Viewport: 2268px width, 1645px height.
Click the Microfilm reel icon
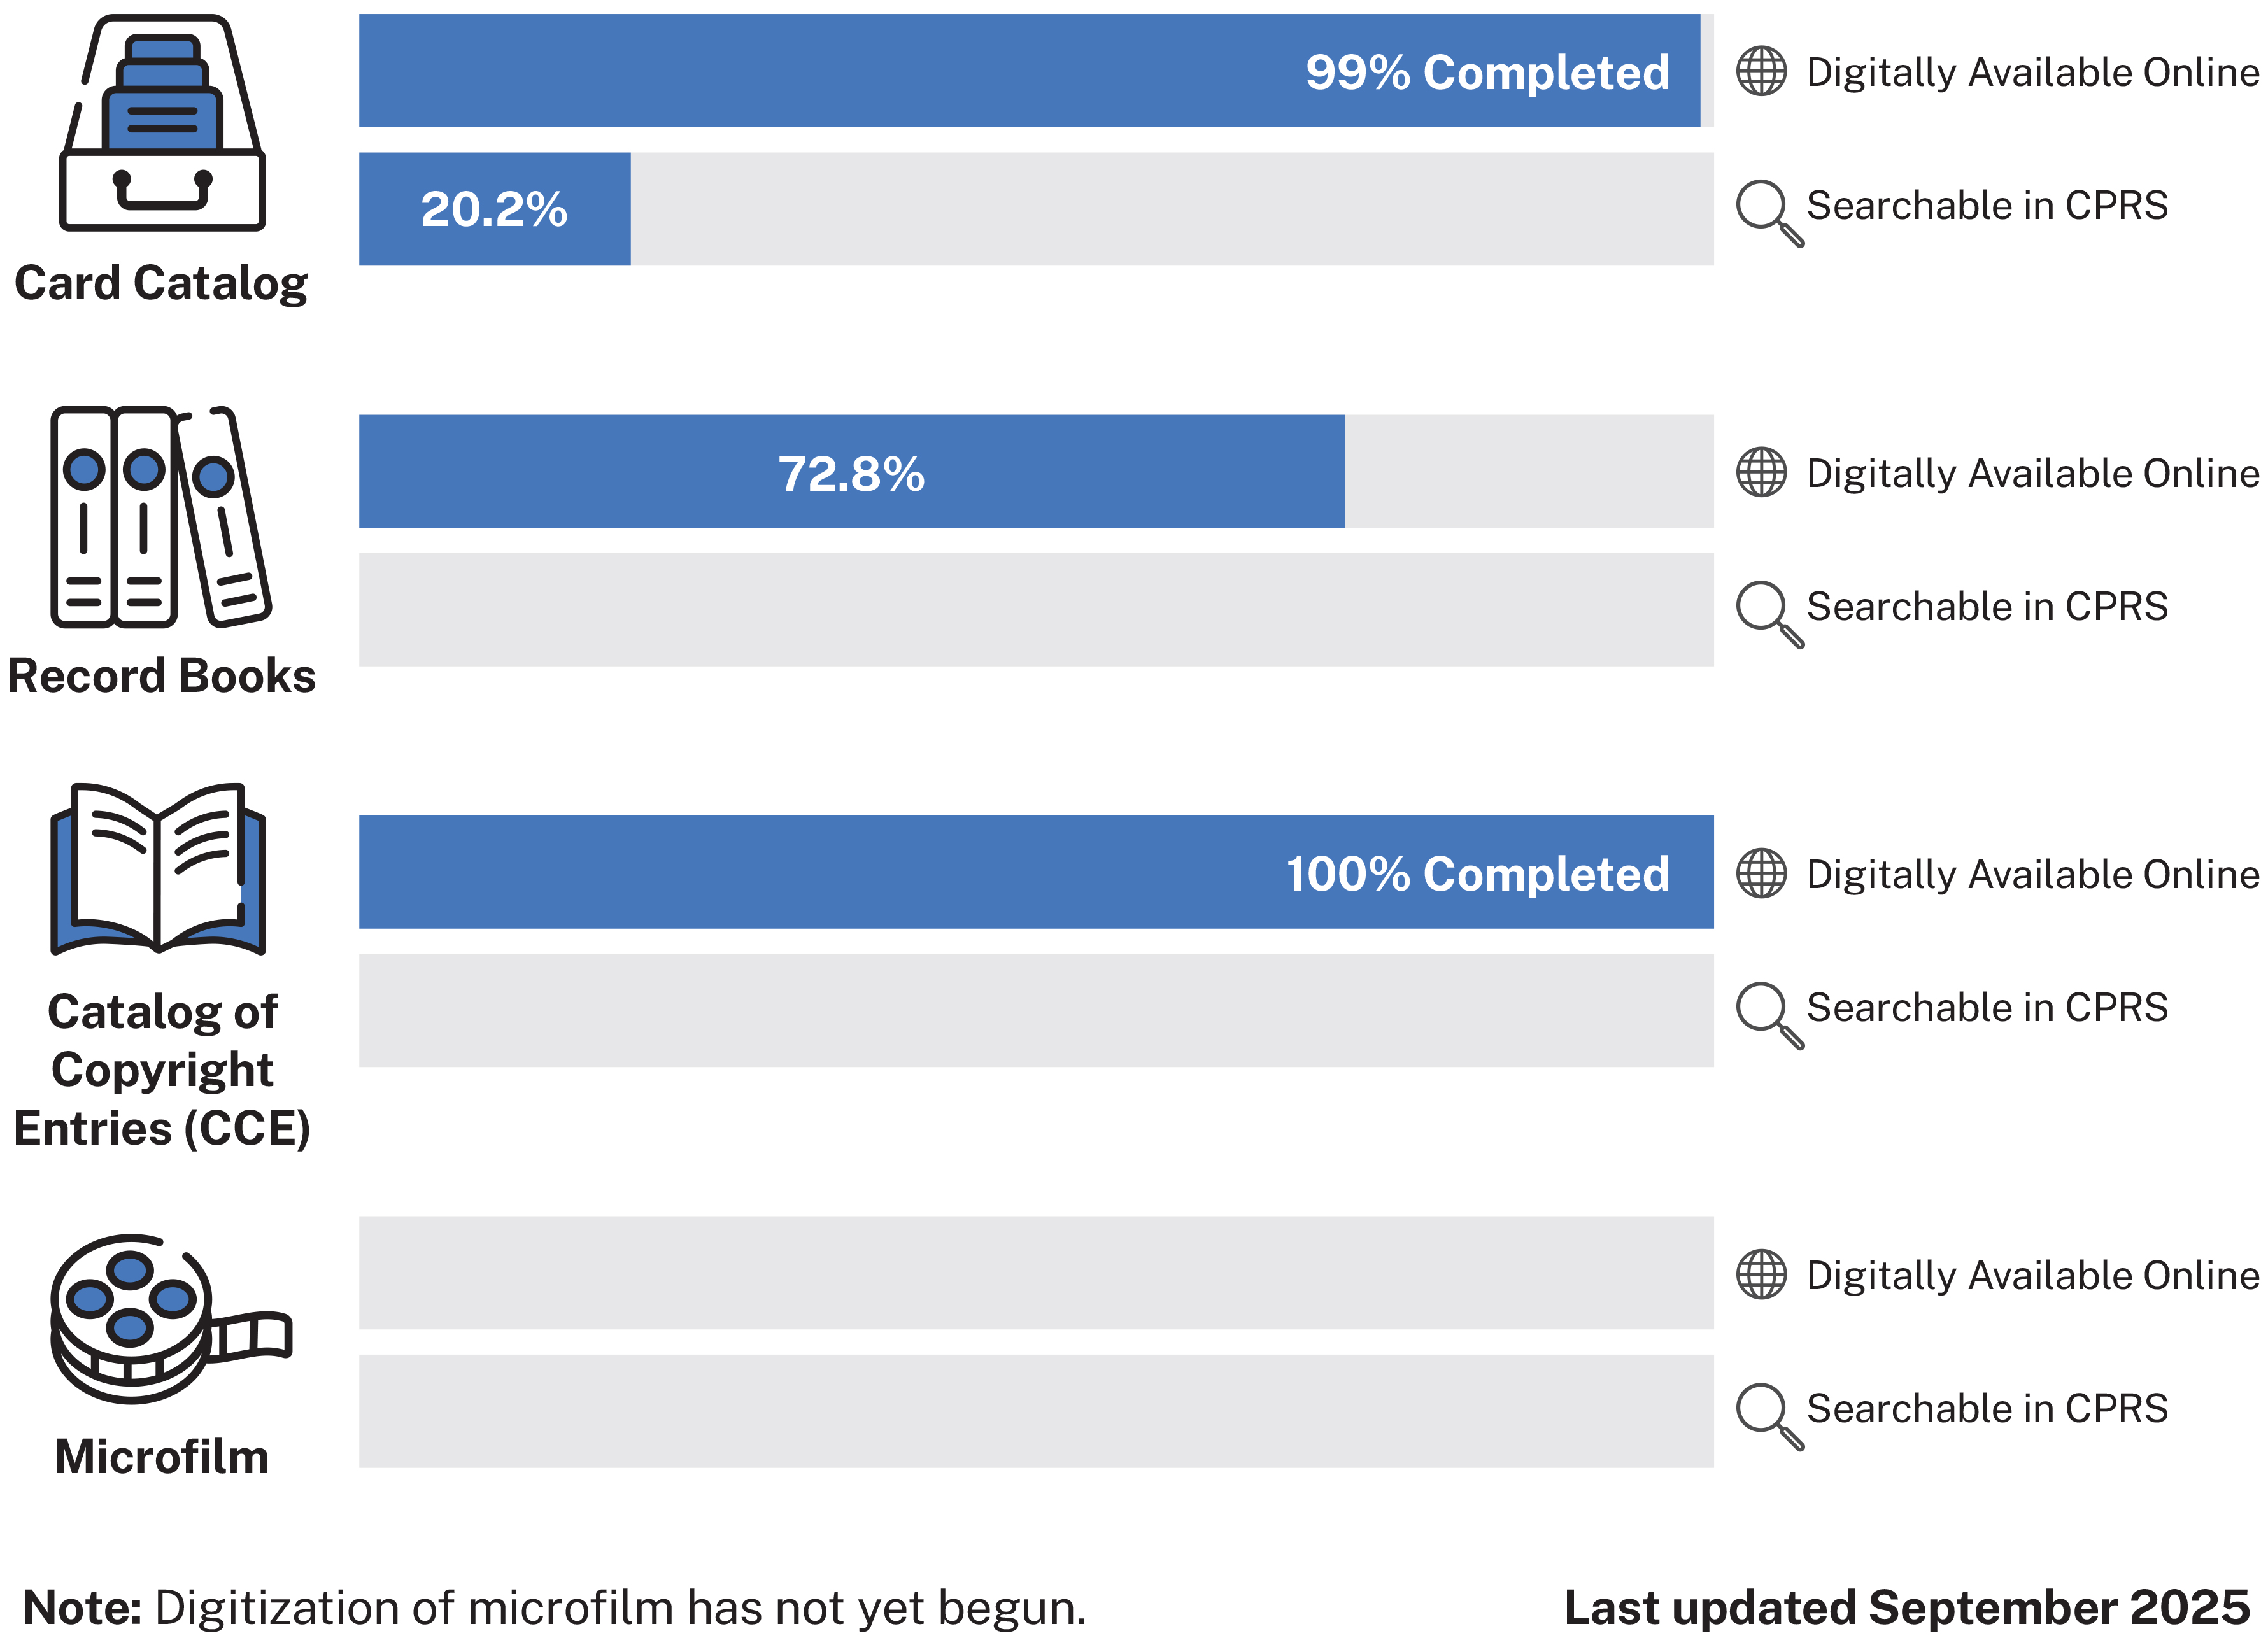[168, 1318]
